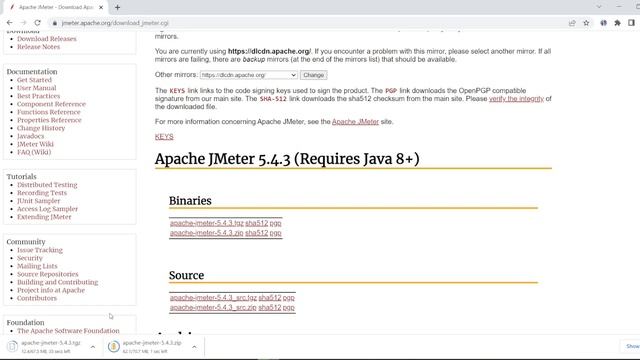Image resolution: width=640 pixels, height=360 pixels.
Task: Open Best Practices link
Action: [x=38, y=96]
